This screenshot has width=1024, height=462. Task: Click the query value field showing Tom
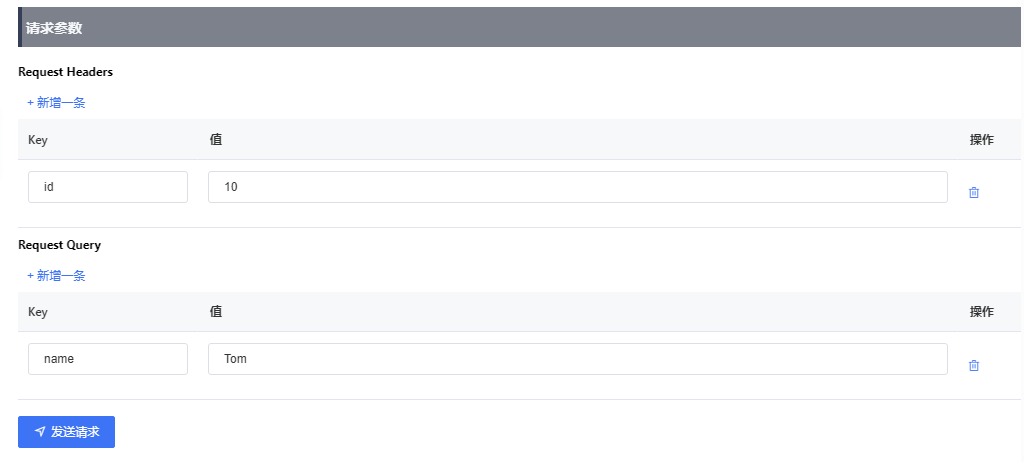577,359
